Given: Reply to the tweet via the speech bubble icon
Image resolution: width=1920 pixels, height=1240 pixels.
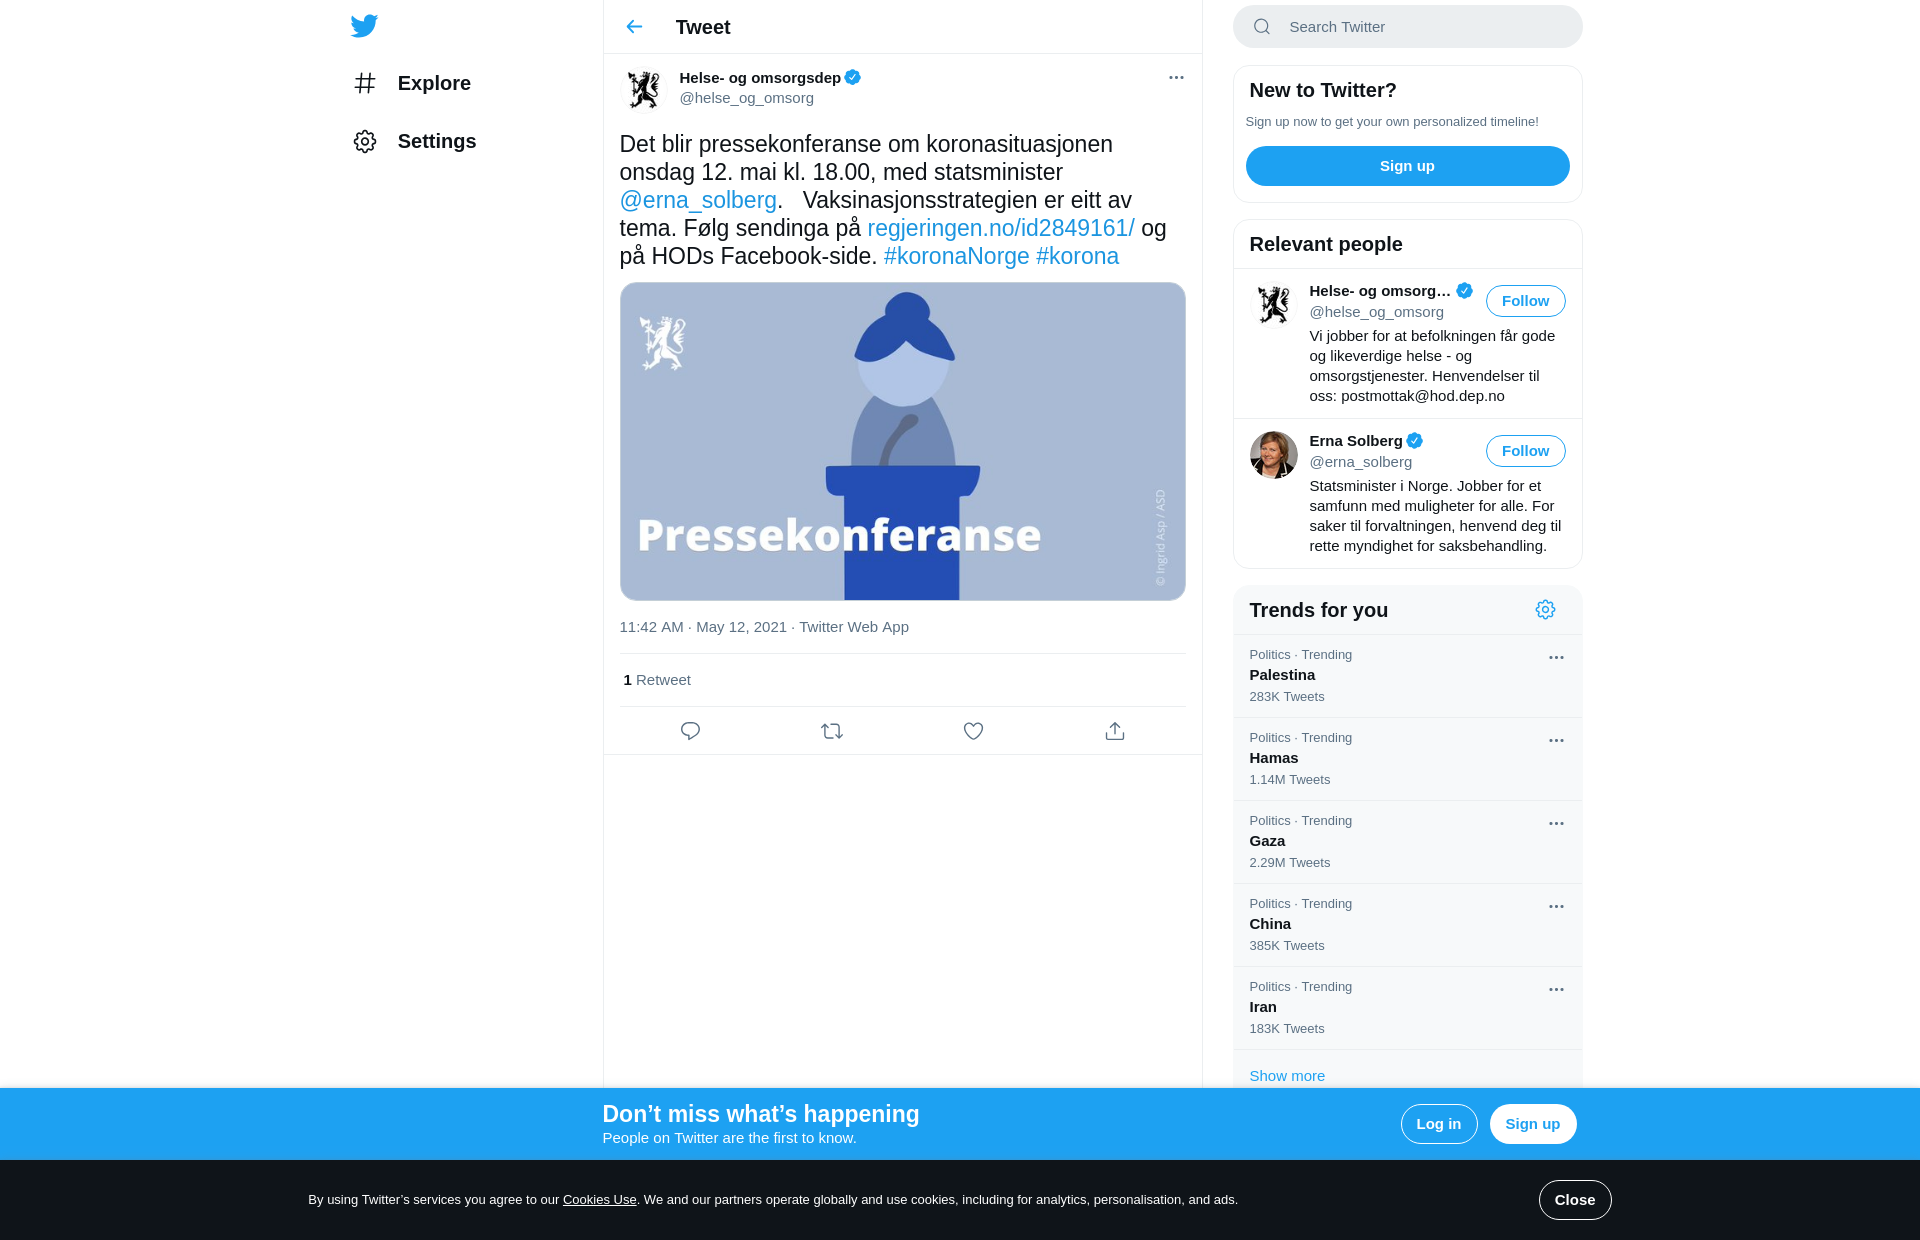Looking at the screenshot, I should point(690,731).
